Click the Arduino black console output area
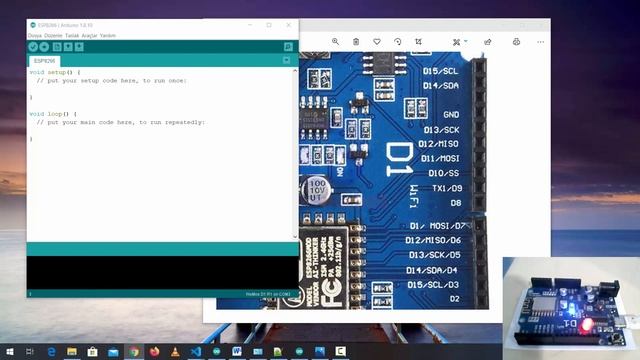 pyautogui.click(x=162, y=273)
